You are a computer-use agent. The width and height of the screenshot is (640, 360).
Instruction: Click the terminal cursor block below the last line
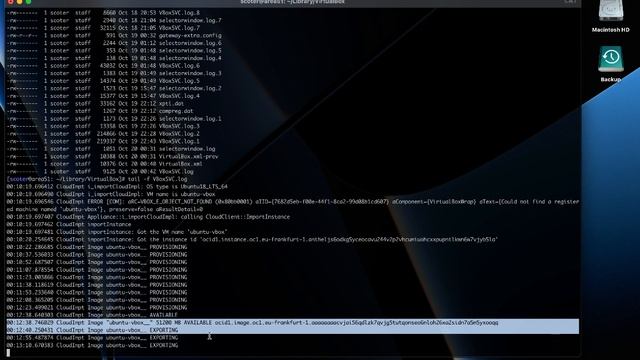coord(8,353)
